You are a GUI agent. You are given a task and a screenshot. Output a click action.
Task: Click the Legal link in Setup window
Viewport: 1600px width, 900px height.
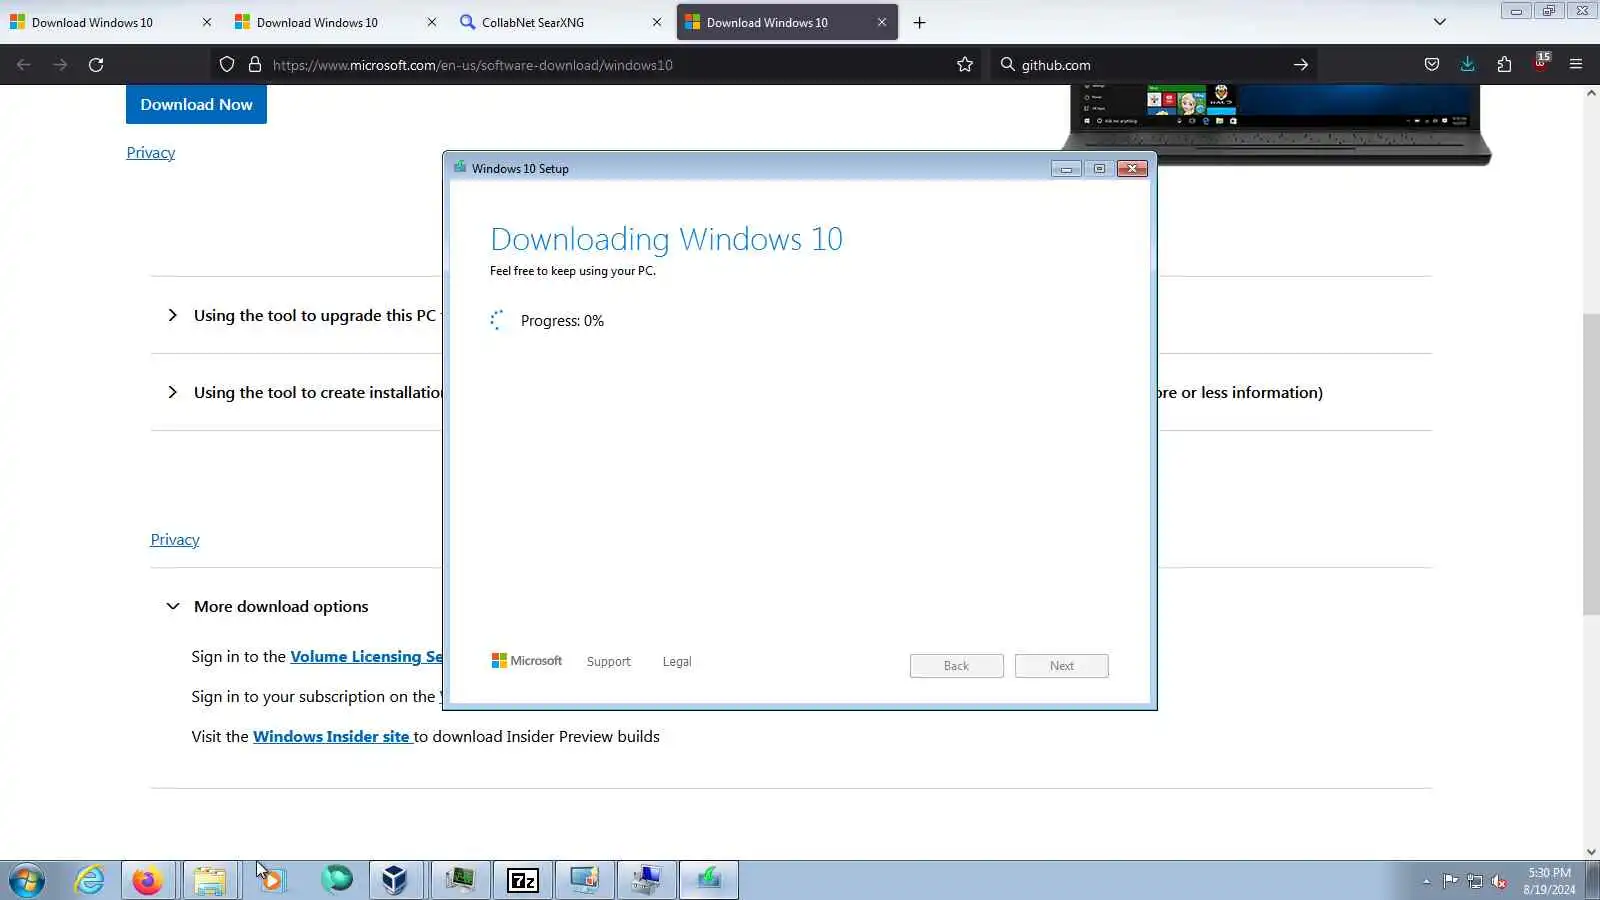[x=677, y=662]
